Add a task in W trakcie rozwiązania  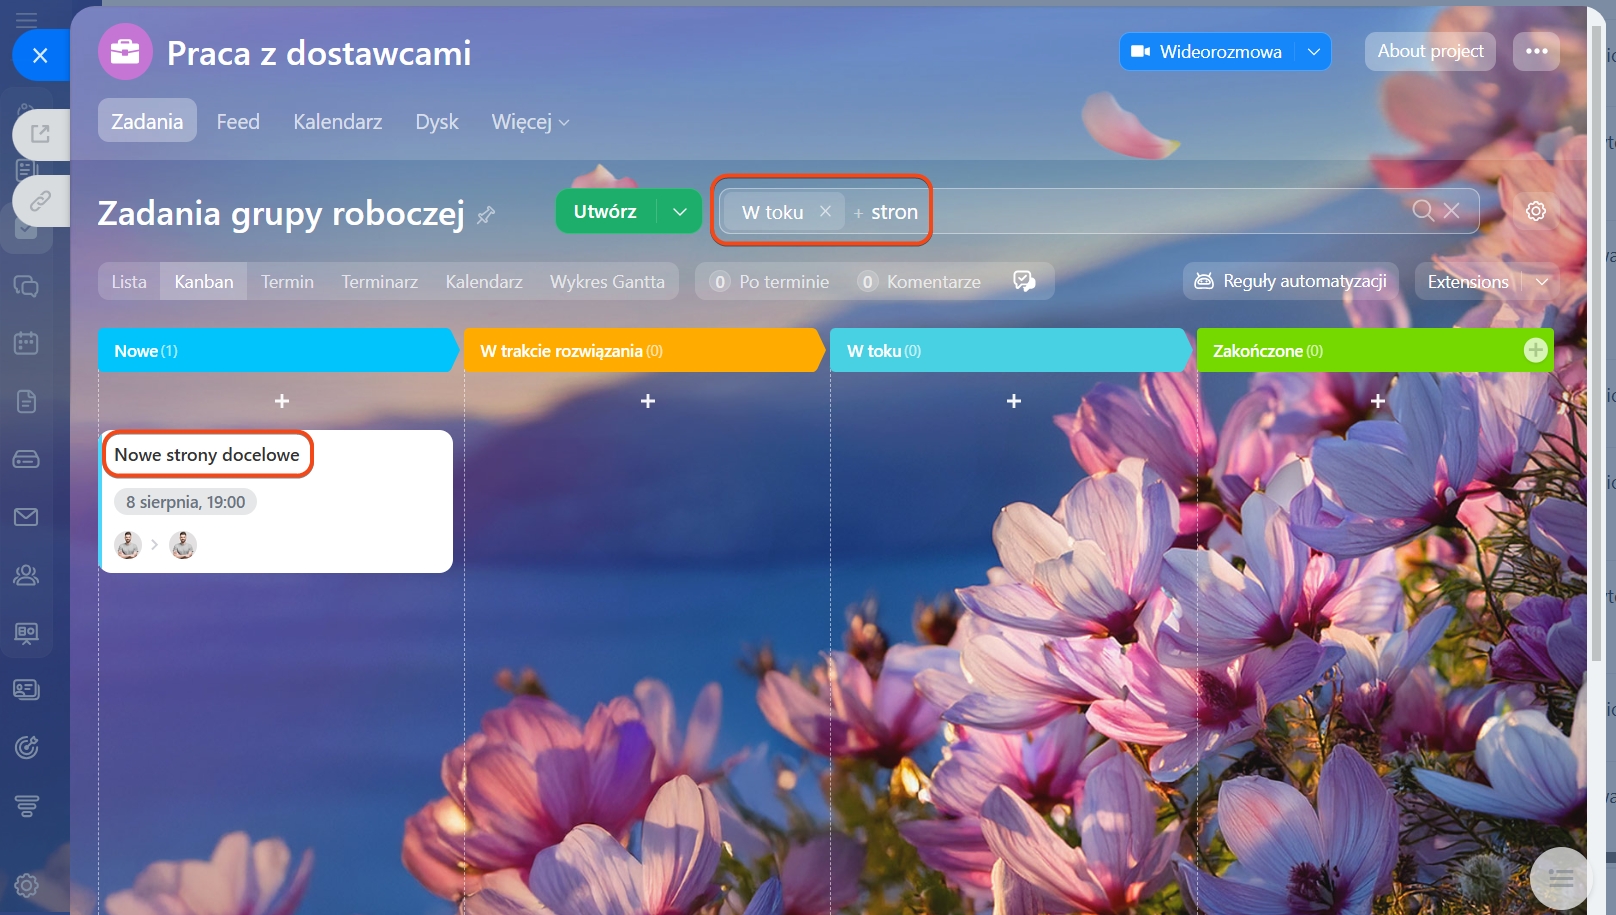pyautogui.click(x=648, y=401)
